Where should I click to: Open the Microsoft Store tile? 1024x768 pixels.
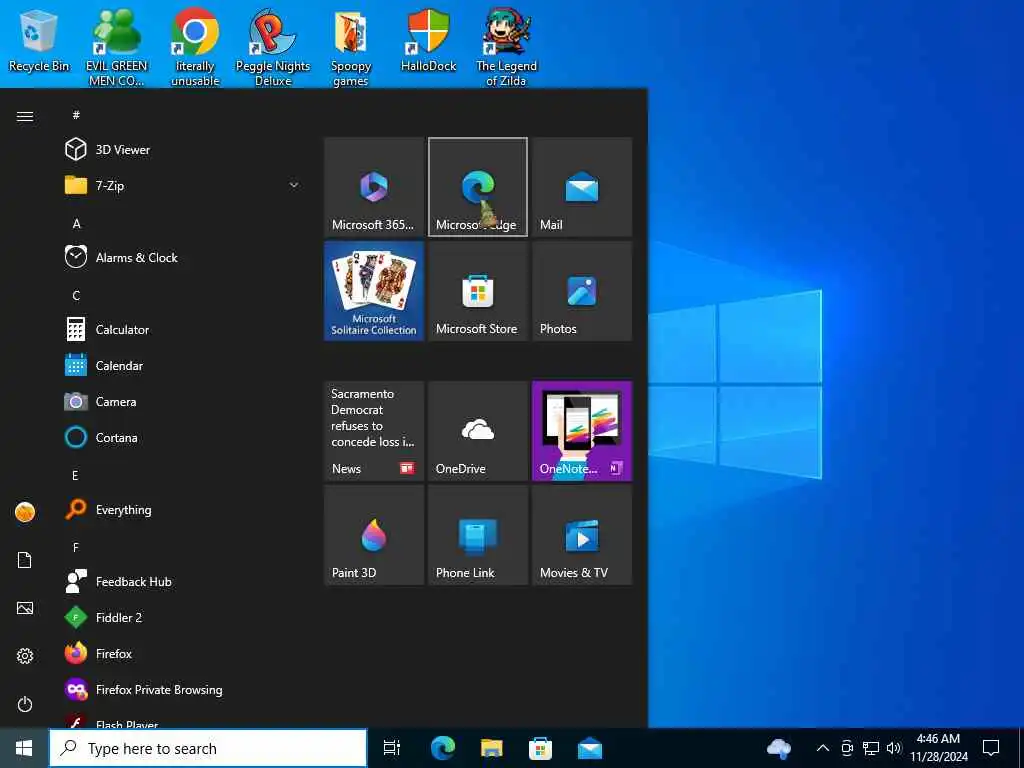(477, 291)
